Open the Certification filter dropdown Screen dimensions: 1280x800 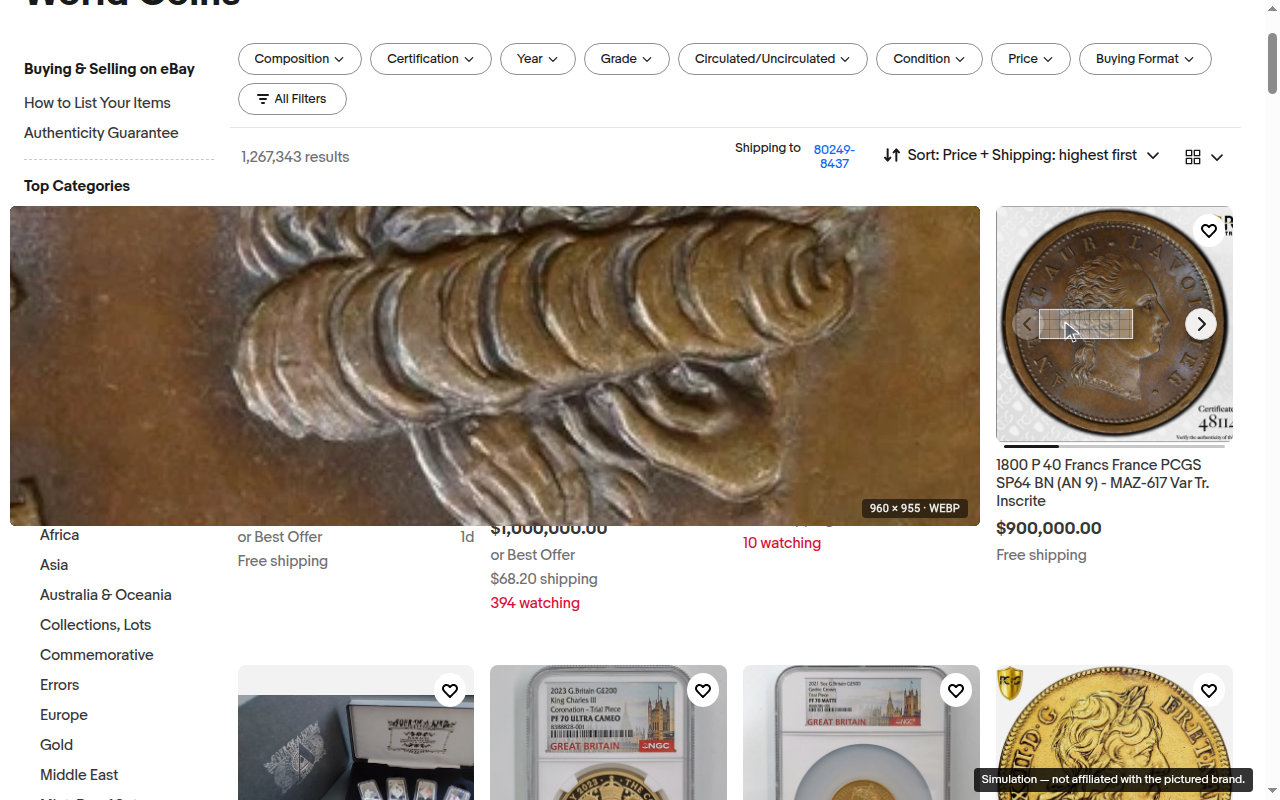431,59
